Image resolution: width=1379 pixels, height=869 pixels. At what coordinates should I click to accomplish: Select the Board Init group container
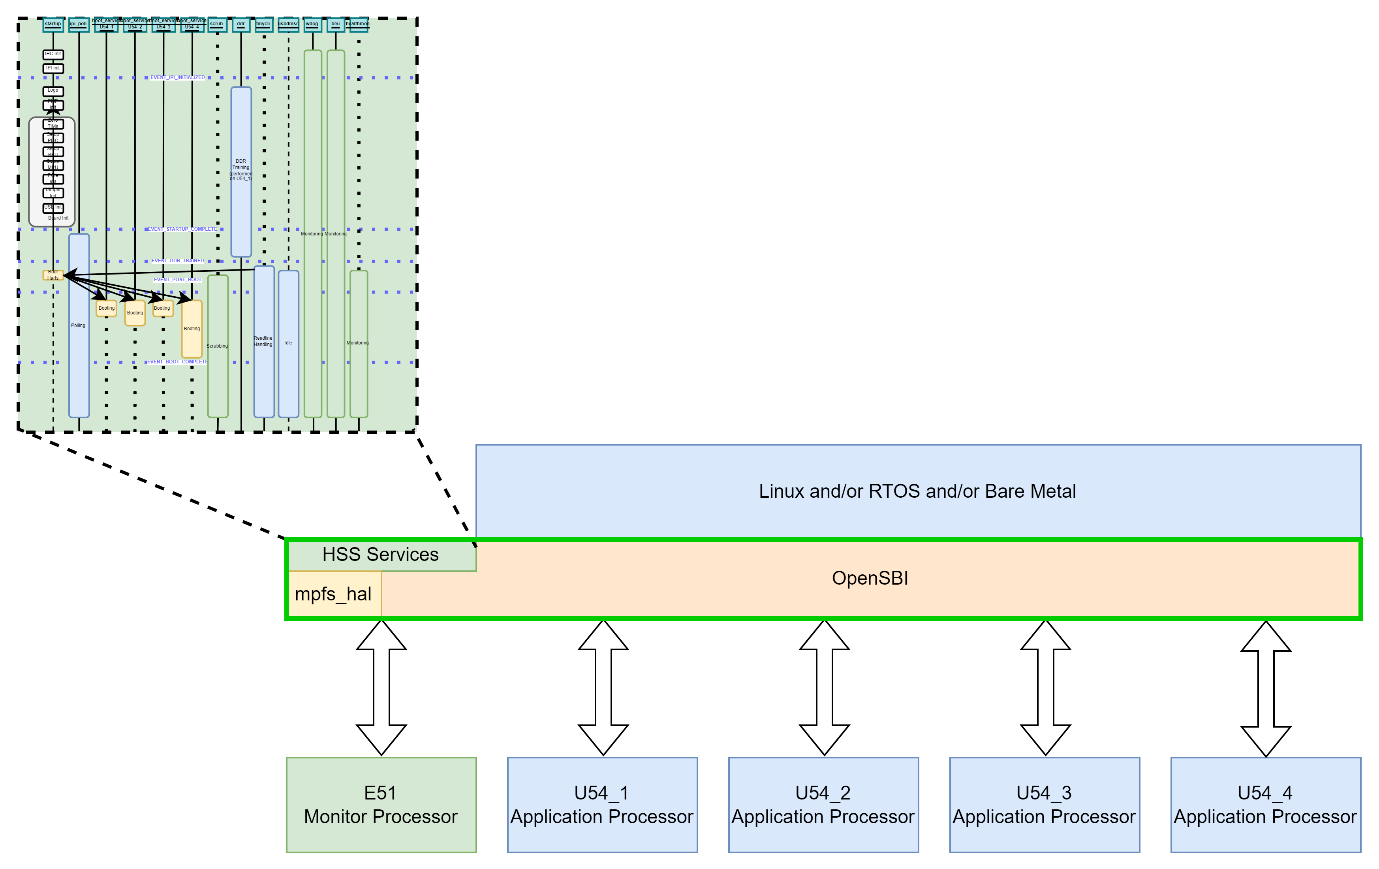52,172
